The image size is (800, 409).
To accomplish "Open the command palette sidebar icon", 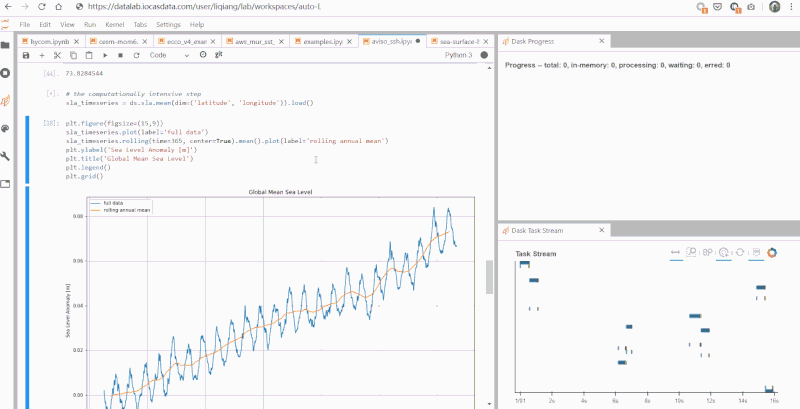I will 5,129.
